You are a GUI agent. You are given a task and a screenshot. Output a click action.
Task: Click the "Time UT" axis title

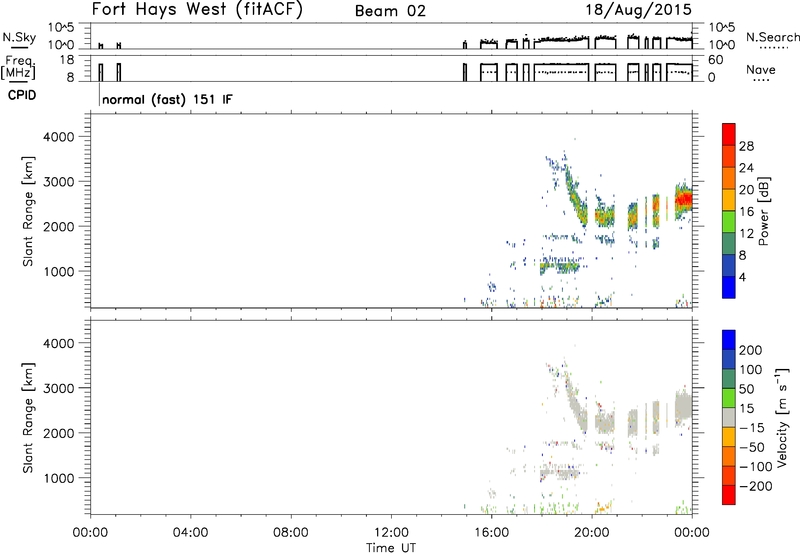click(391, 547)
